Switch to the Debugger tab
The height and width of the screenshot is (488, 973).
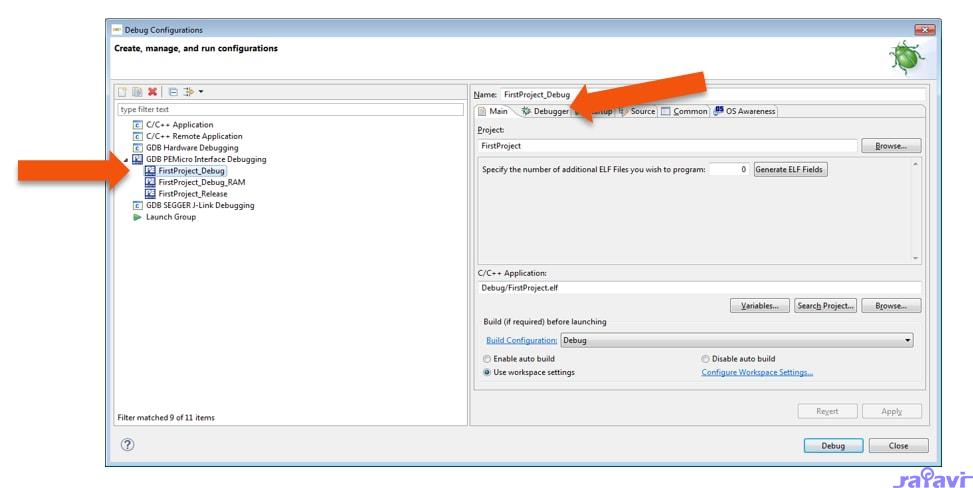pos(544,111)
